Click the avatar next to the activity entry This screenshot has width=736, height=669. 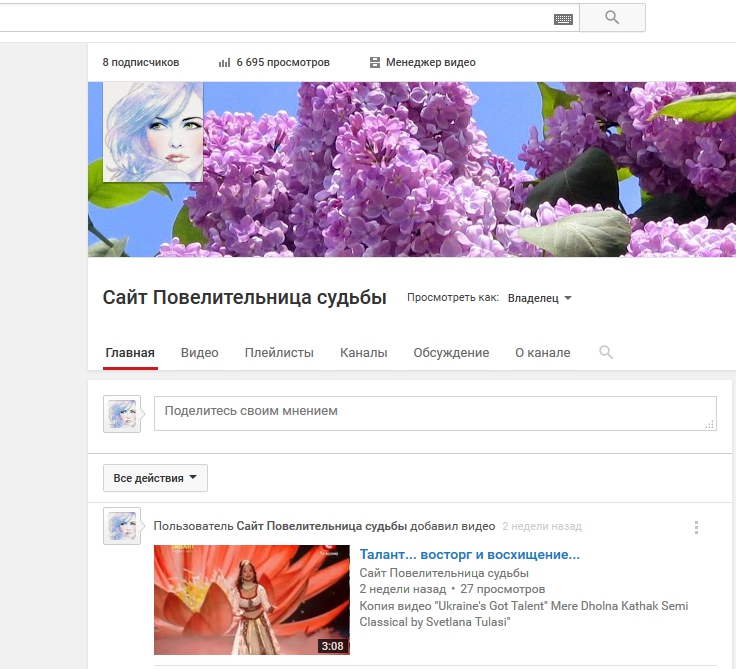click(121, 526)
